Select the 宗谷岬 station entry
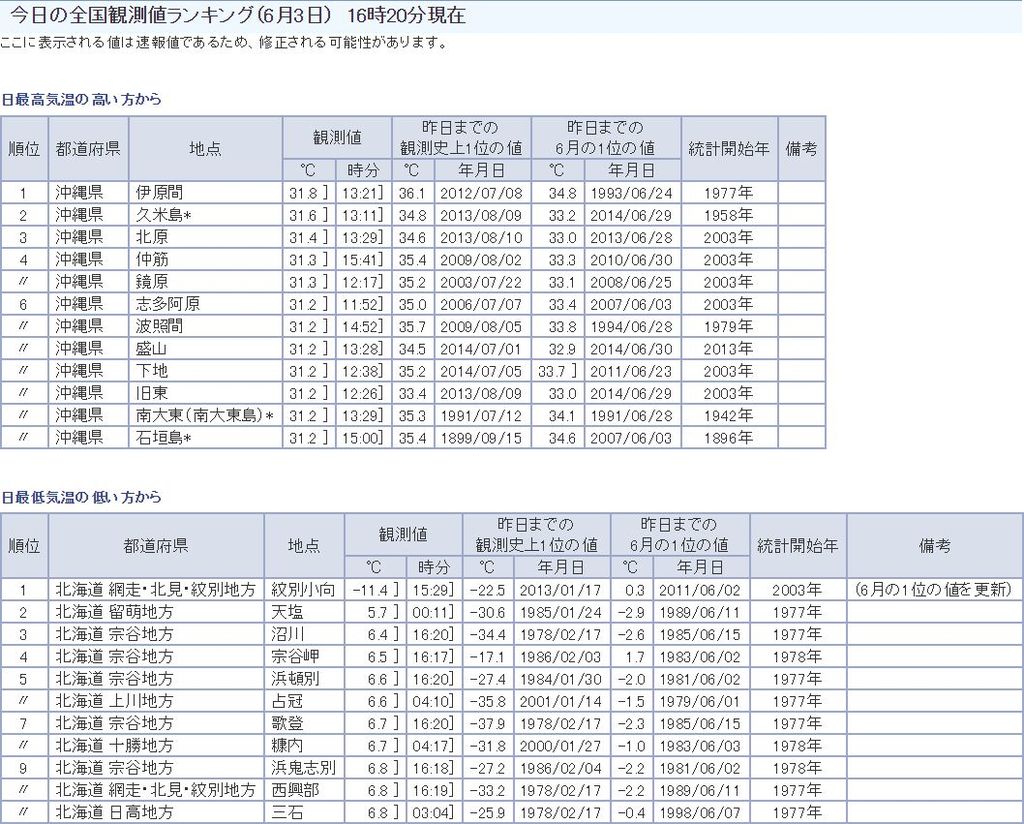 (293, 657)
